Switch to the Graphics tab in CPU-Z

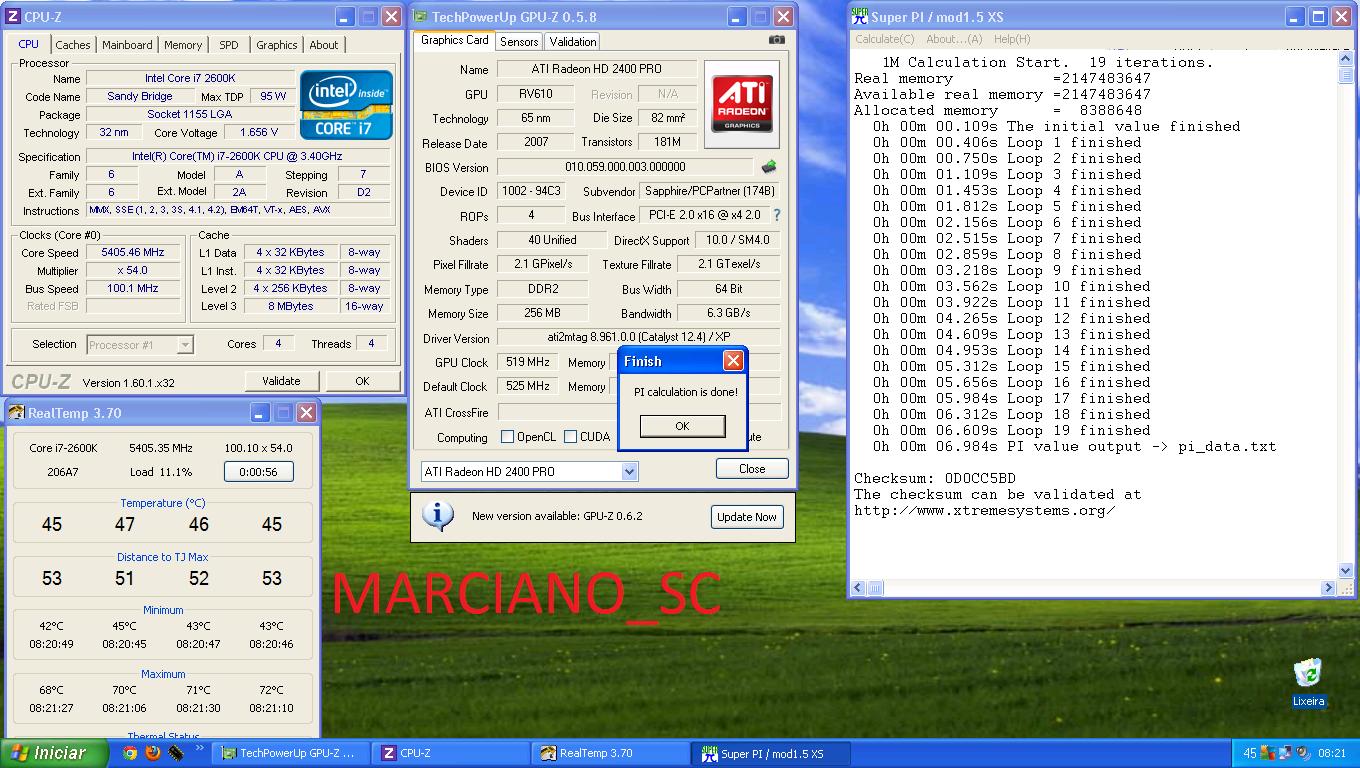click(277, 45)
